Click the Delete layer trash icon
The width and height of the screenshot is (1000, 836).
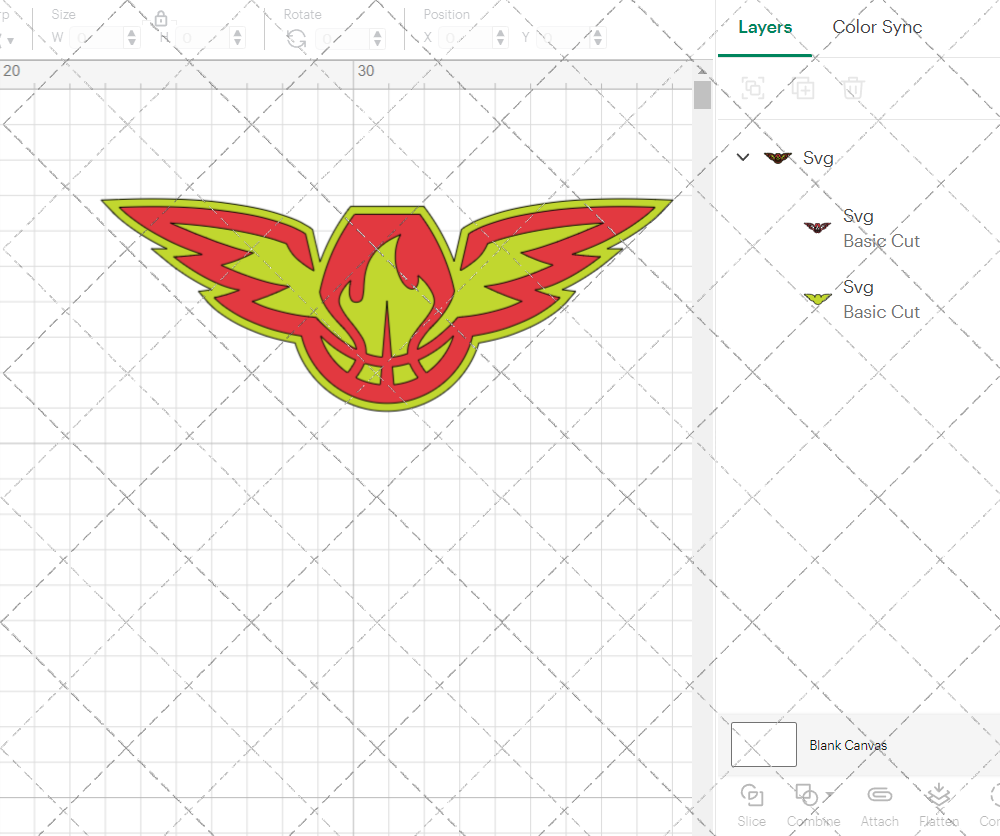point(853,87)
